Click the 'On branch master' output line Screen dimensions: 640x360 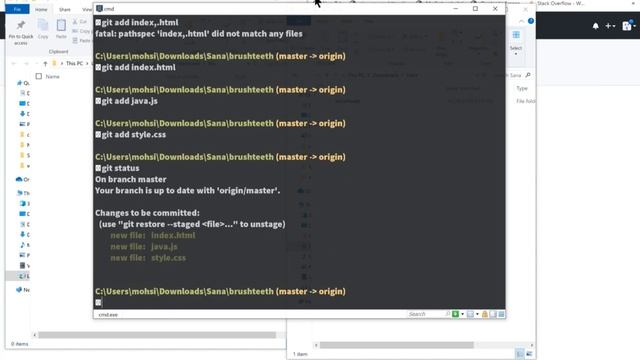pos(131,180)
